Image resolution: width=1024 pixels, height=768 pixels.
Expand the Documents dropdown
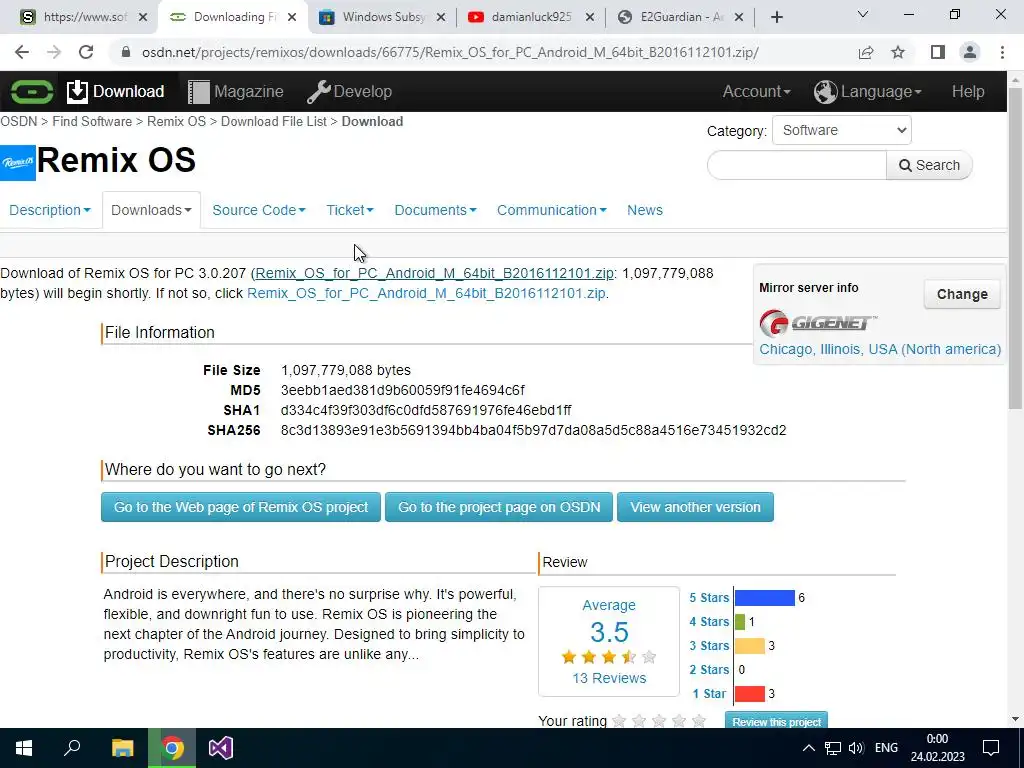[x=435, y=210]
